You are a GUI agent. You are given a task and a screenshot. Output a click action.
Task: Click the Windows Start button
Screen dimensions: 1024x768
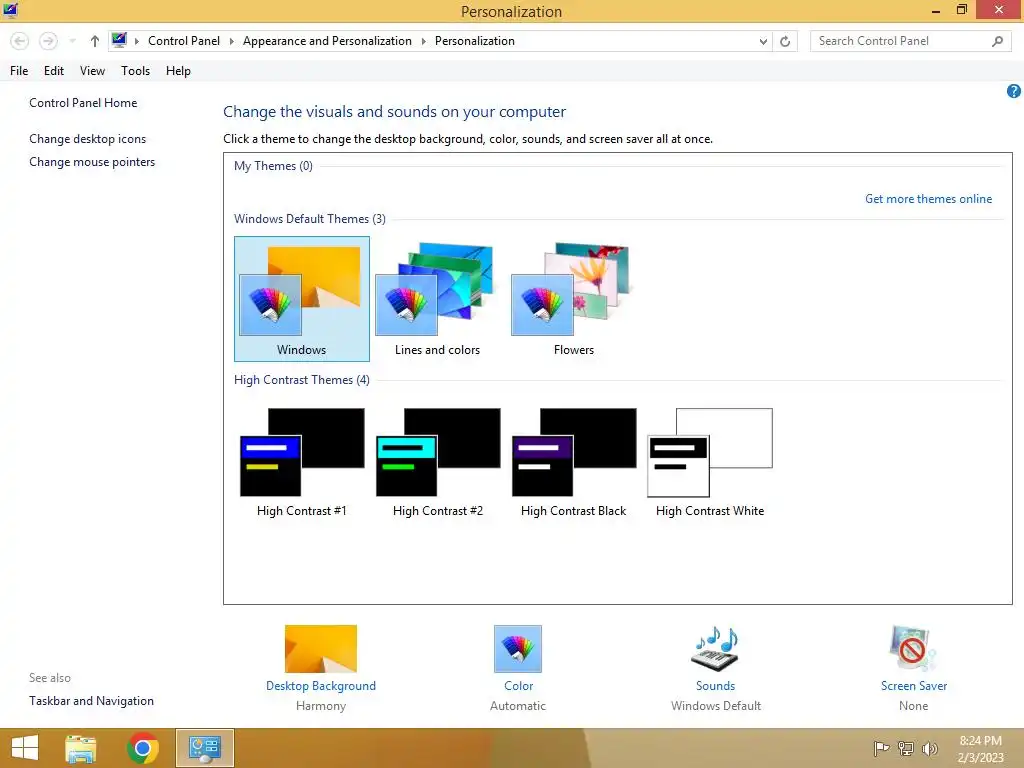click(x=25, y=748)
